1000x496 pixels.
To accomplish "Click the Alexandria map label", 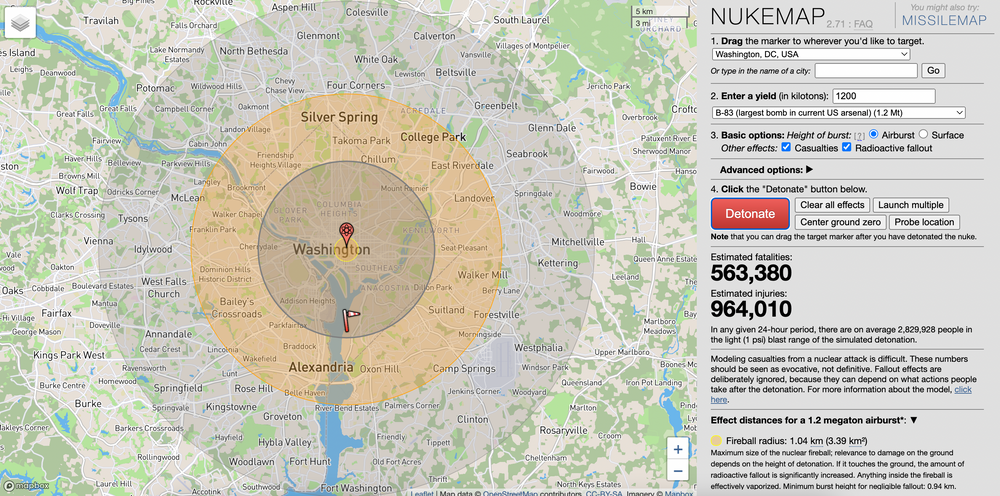I will tap(321, 367).
